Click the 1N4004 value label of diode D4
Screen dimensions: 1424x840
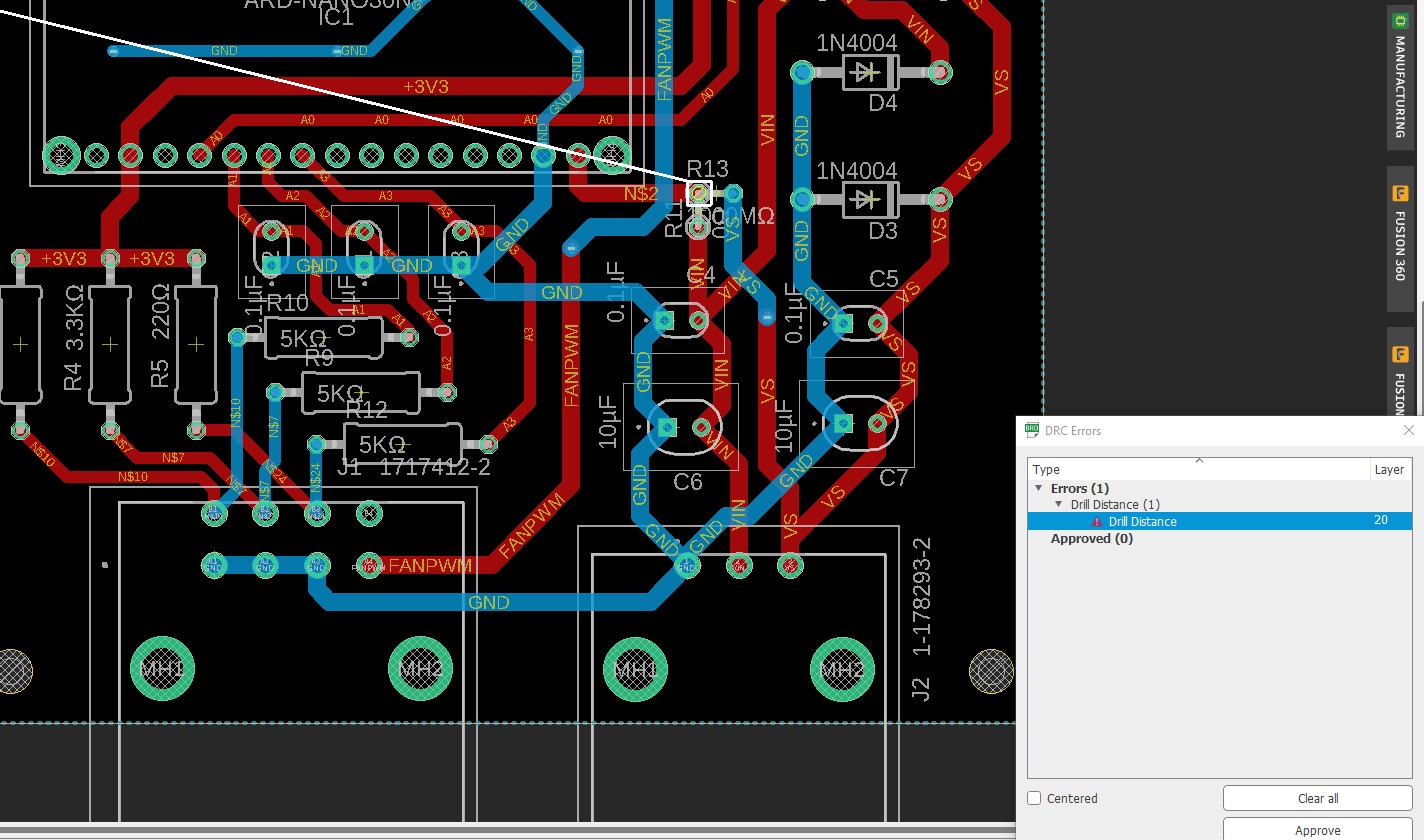[x=857, y=43]
